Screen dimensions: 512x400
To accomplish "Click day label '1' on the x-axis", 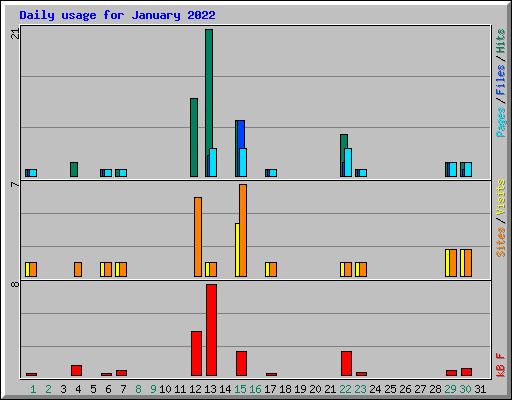I will pyautogui.click(x=33, y=389).
